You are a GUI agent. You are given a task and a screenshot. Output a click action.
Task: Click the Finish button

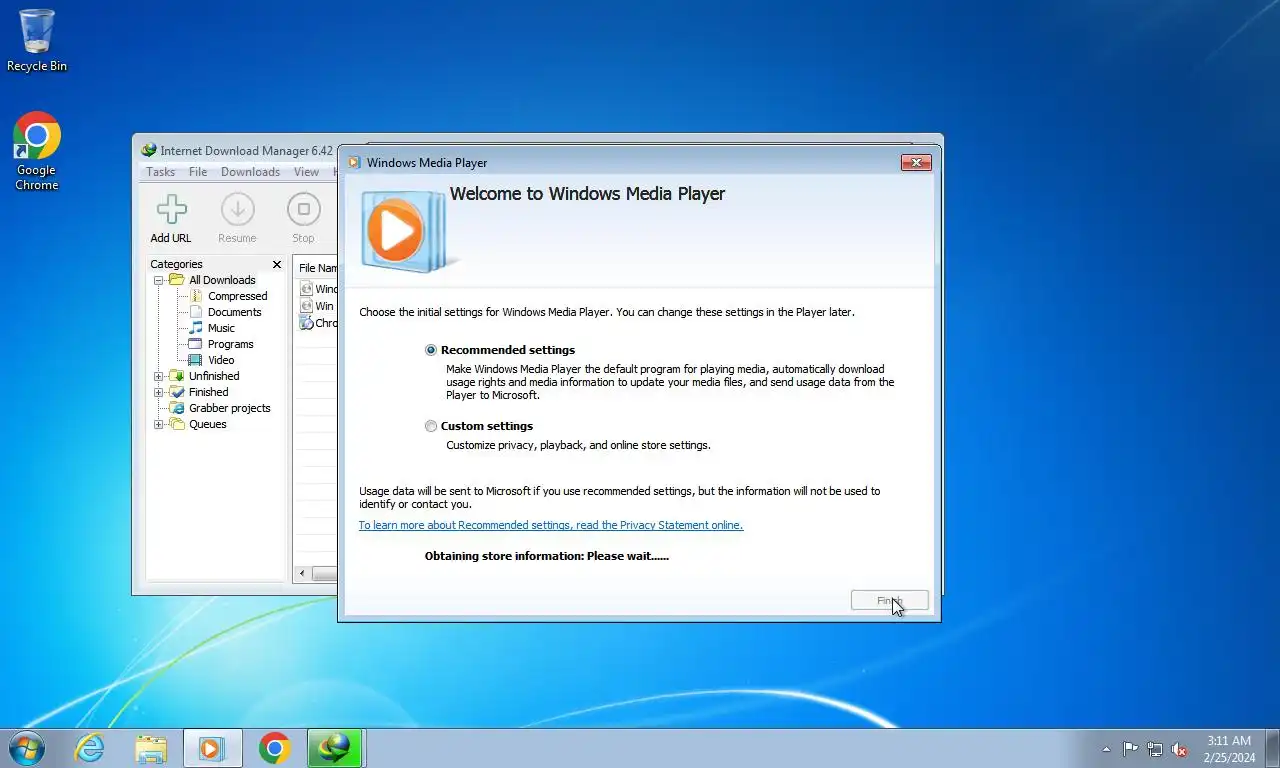[x=890, y=601]
